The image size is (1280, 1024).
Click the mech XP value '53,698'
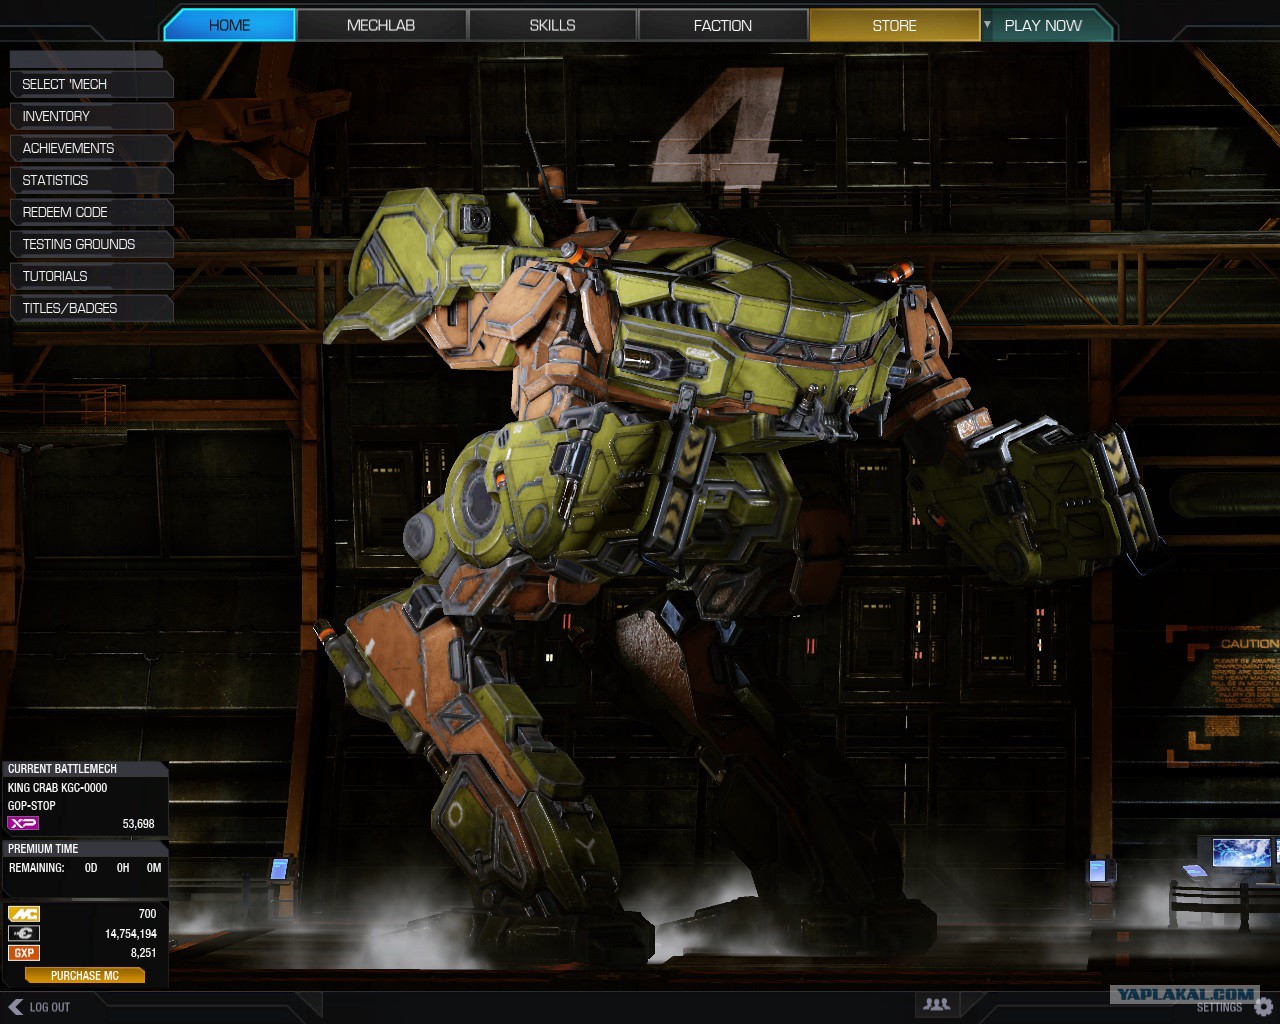pyautogui.click(x=139, y=824)
